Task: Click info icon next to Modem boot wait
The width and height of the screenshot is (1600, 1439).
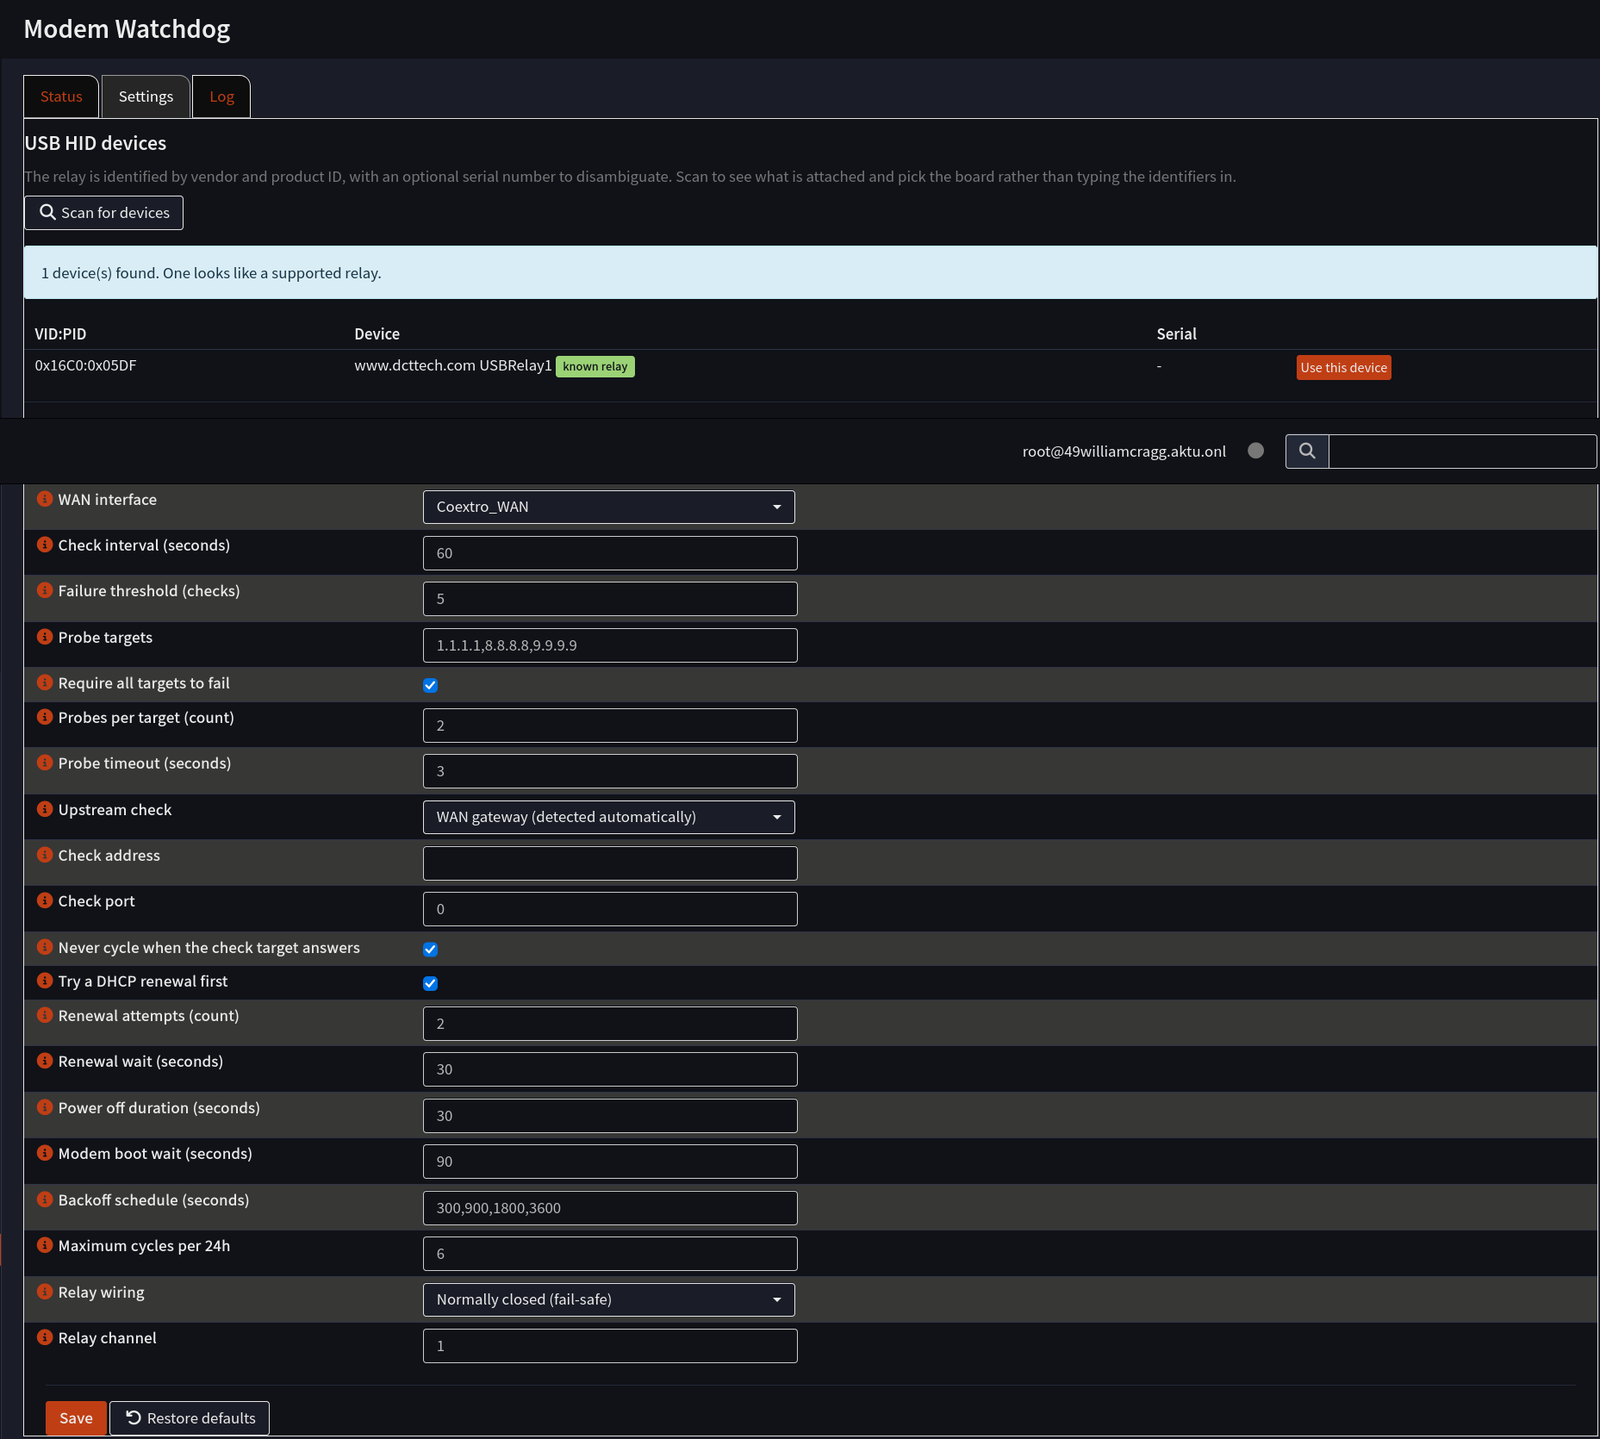Action: coord(45,1152)
